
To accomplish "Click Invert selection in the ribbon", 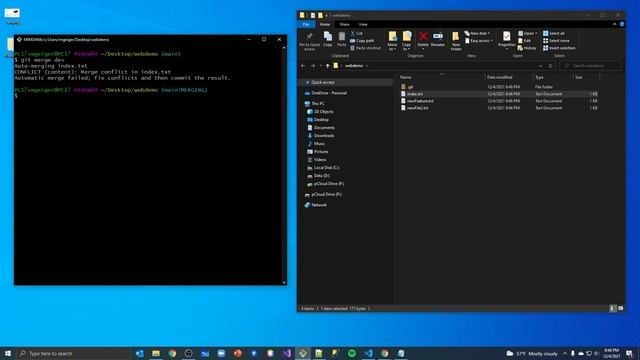I will 559,48.
